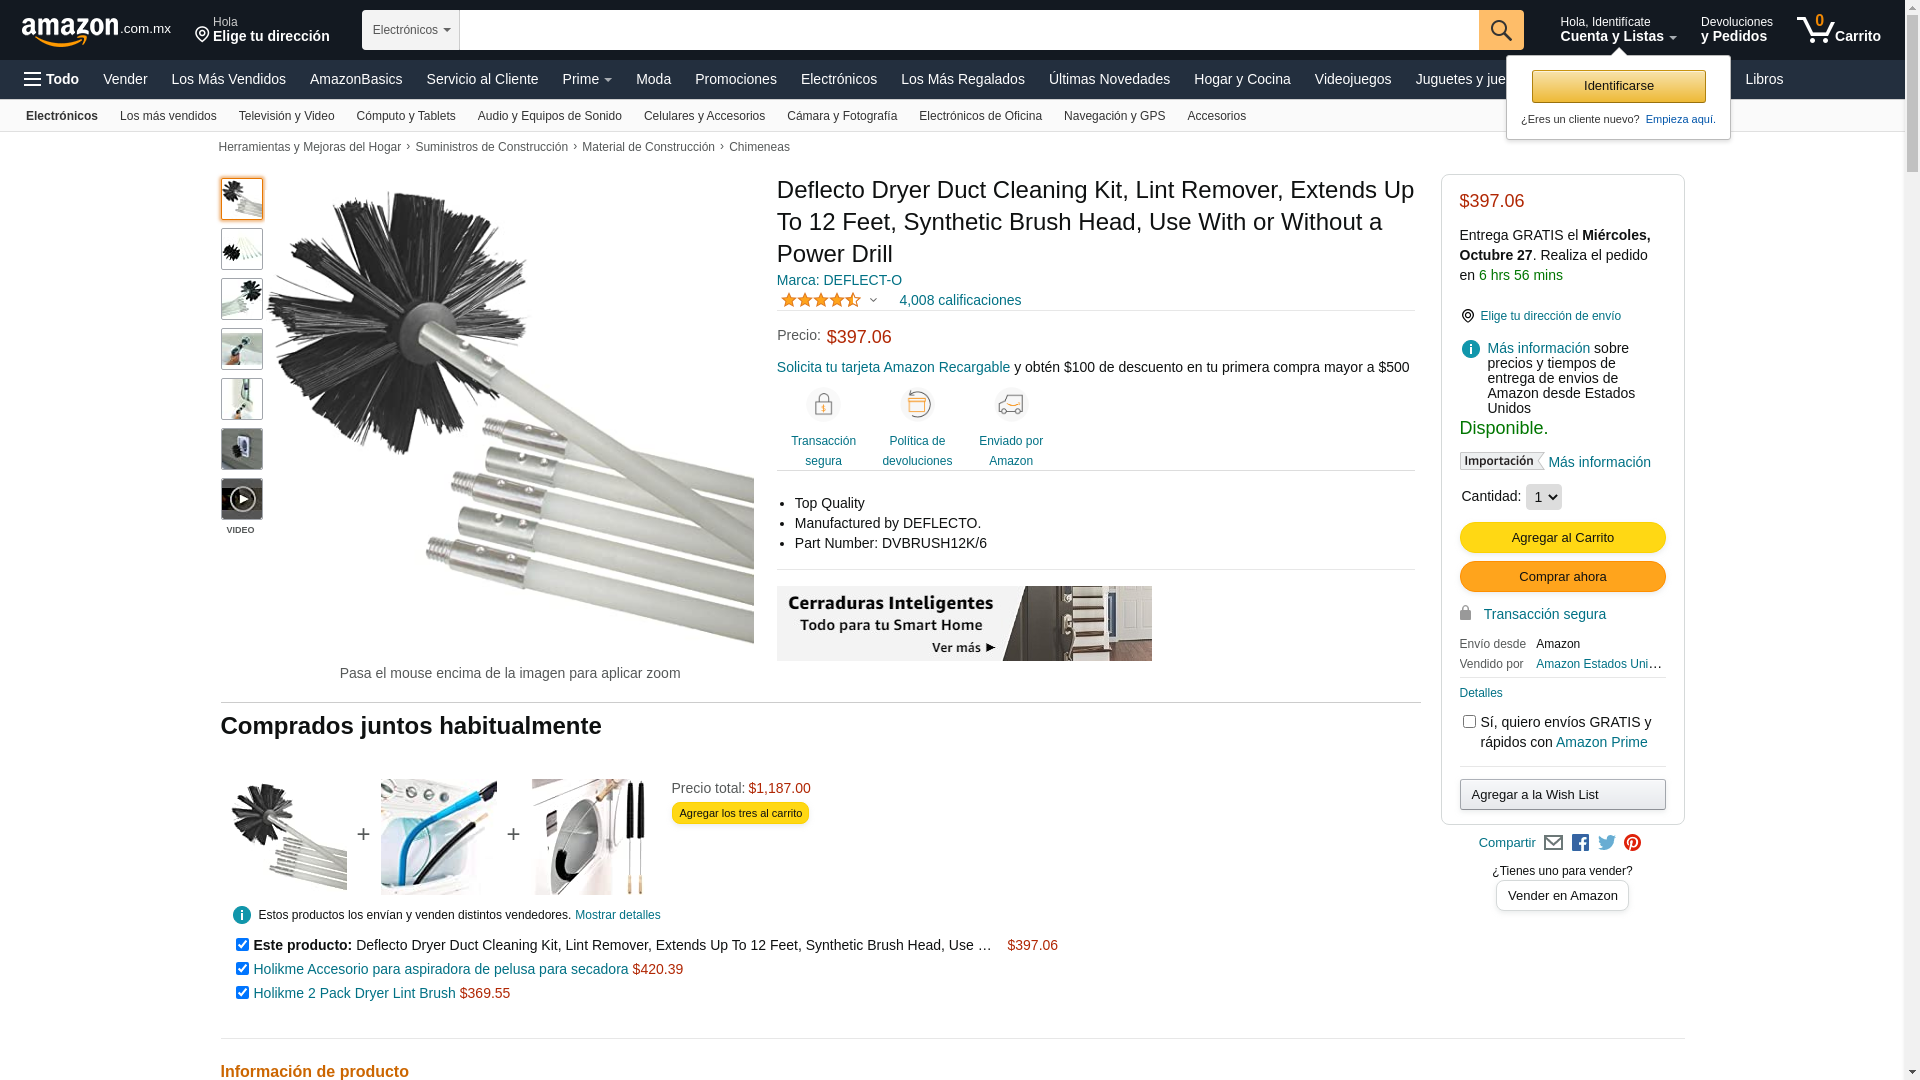Click the Agregar al Carrito button
This screenshot has width=1920, height=1080.
pos(1562,538)
